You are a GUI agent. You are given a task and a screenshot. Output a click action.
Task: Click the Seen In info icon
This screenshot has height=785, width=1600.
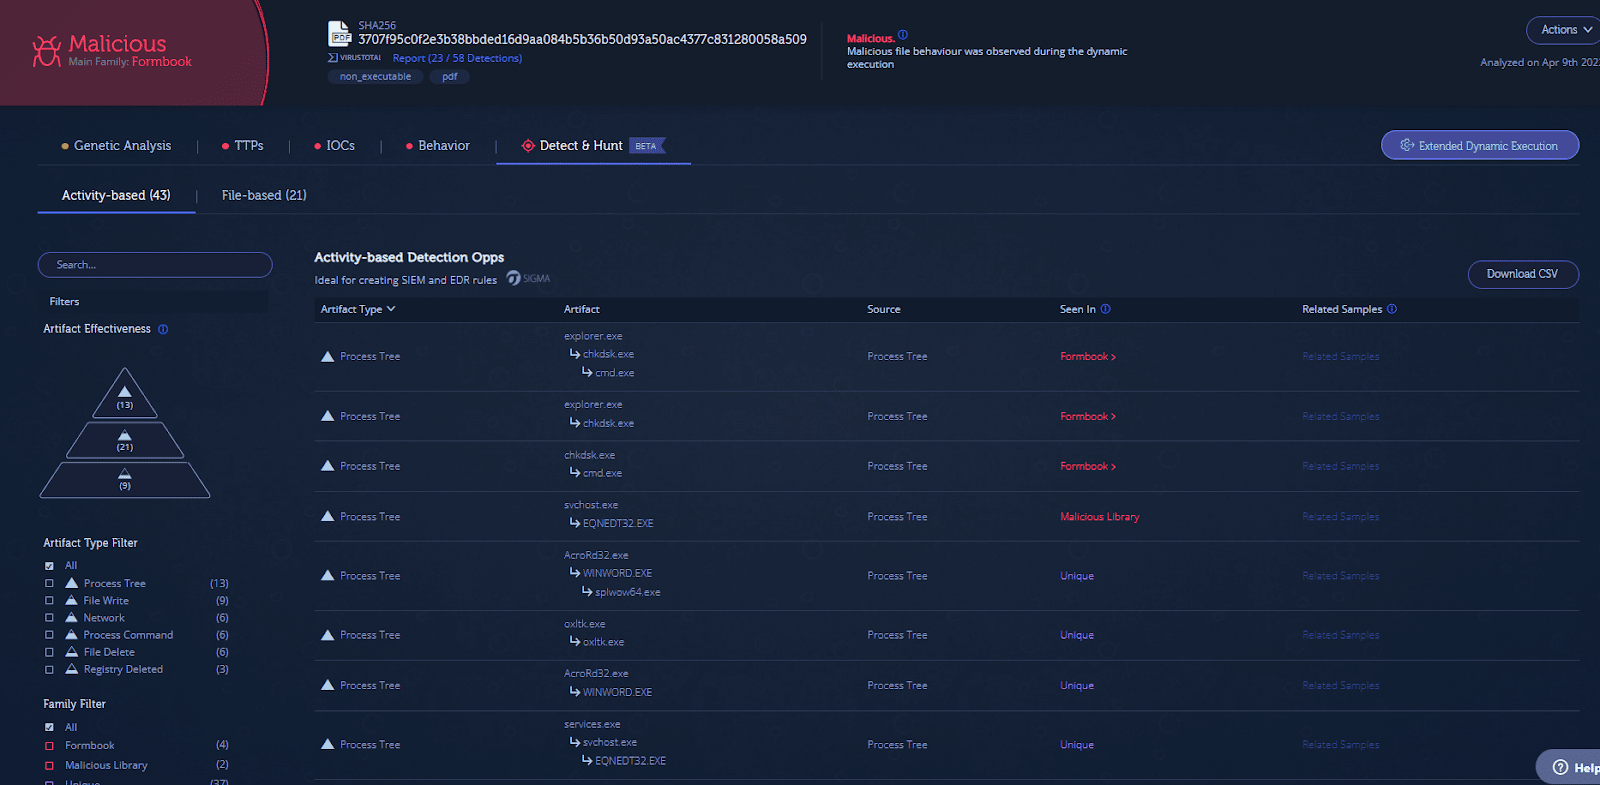(1105, 309)
